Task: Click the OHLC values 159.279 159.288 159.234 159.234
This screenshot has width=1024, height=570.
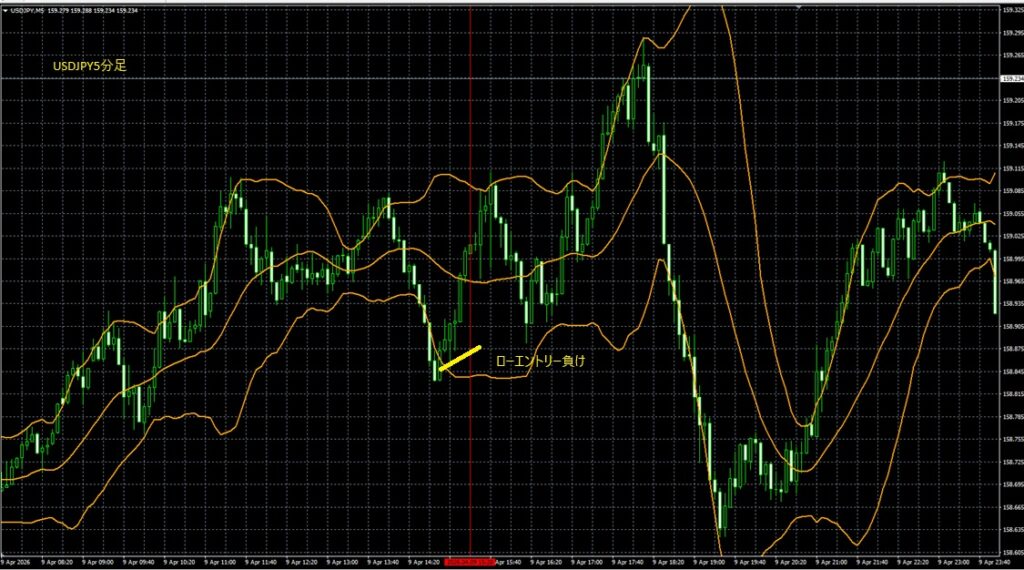Action: [x=93, y=10]
